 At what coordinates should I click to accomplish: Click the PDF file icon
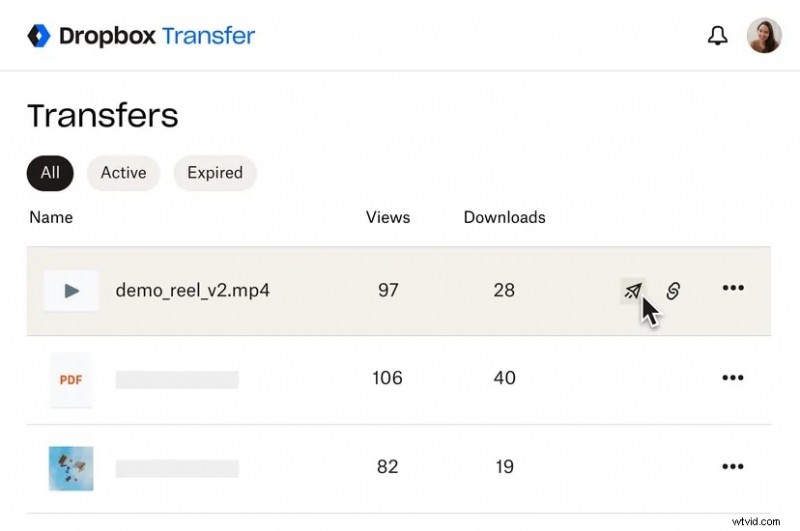pyautogui.click(x=71, y=379)
